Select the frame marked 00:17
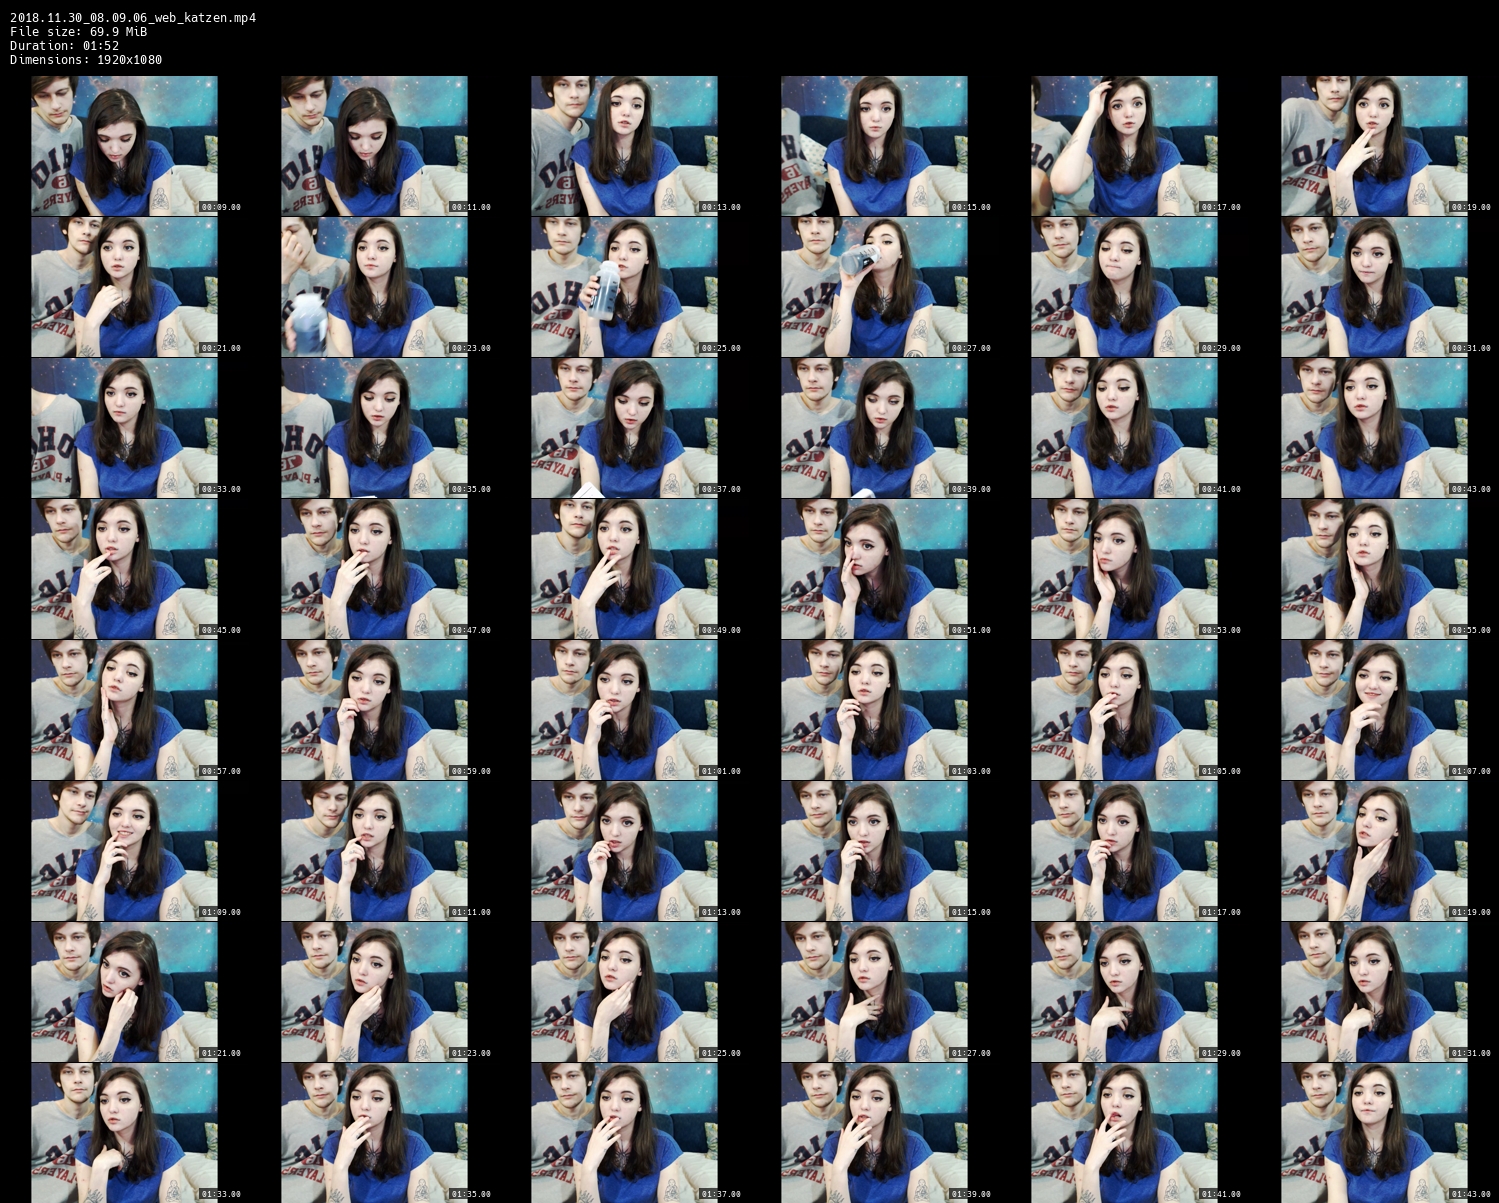The width and height of the screenshot is (1499, 1203). click(x=1124, y=145)
